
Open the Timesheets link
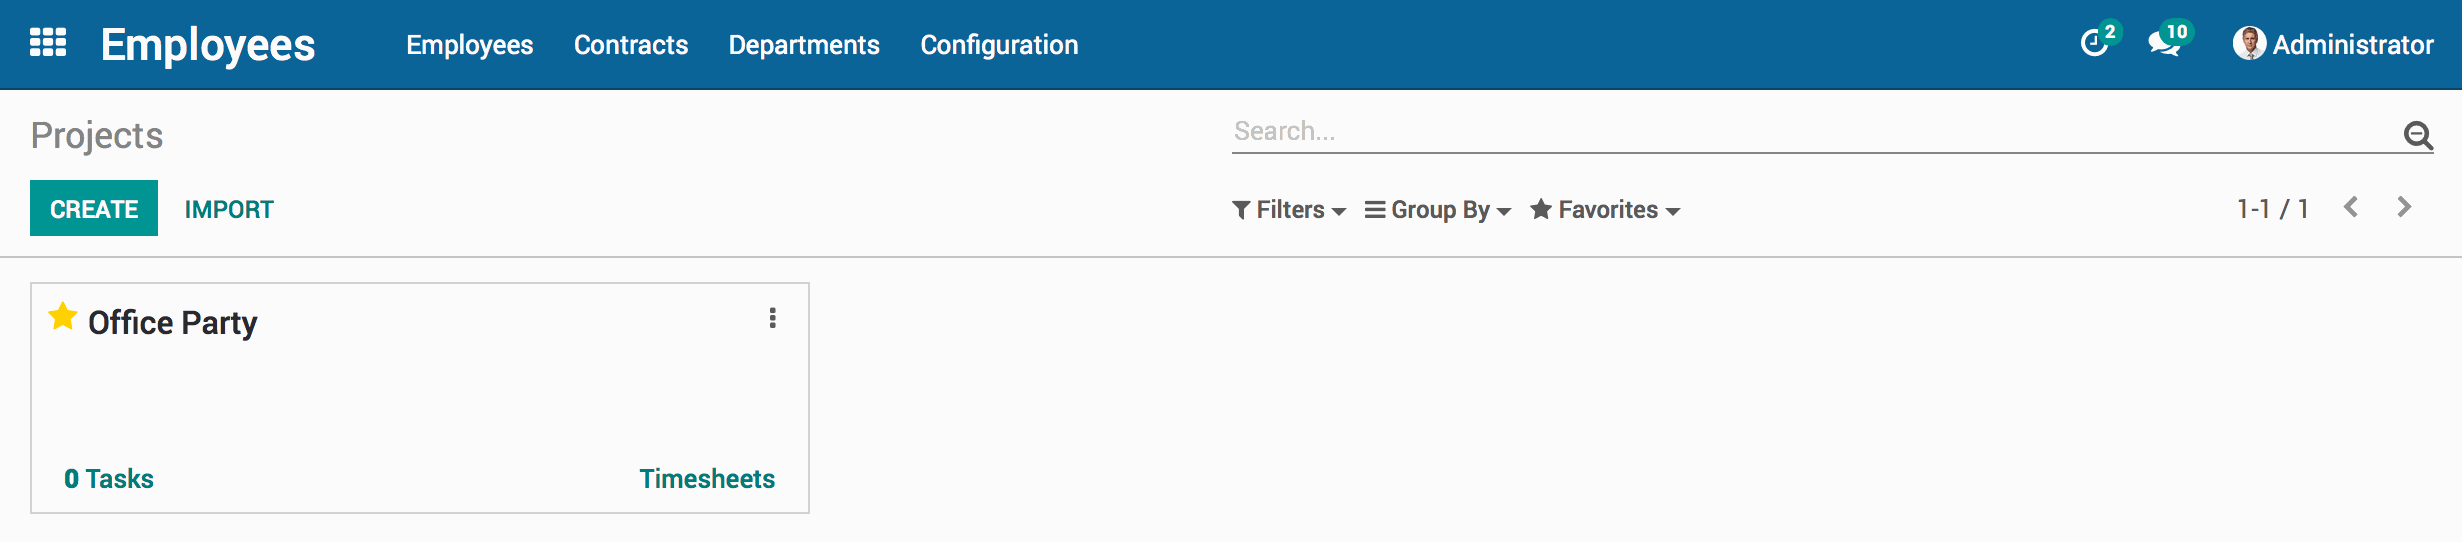click(x=707, y=479)
